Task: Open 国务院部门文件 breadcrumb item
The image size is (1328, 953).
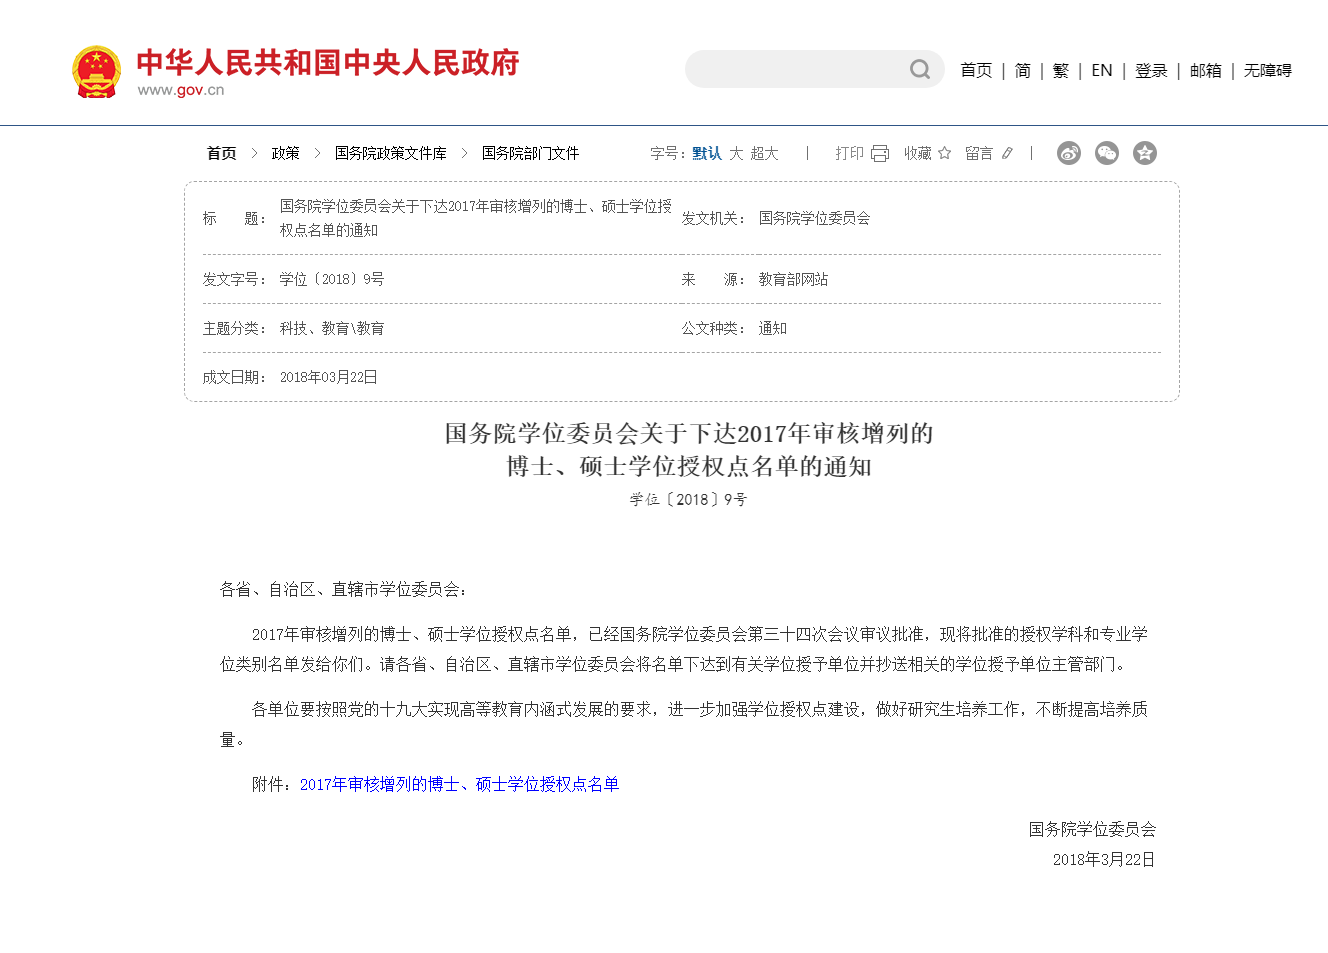Action: pos(530,153)
